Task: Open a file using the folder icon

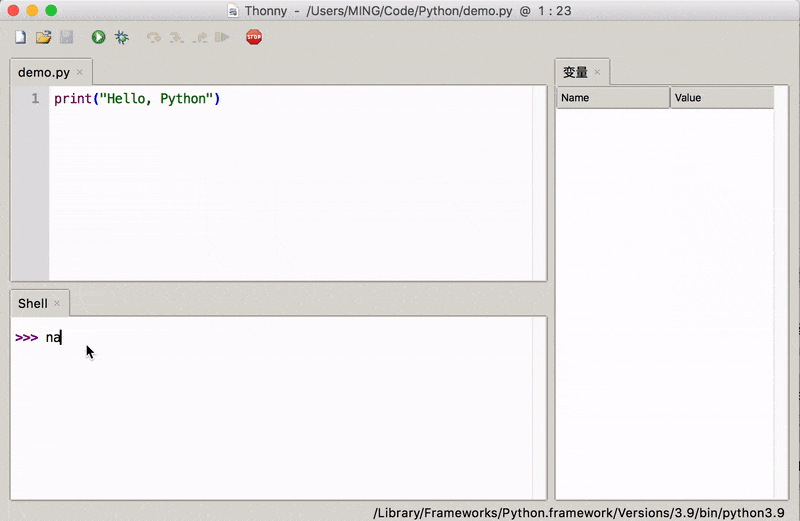Action: coord(43,37)
